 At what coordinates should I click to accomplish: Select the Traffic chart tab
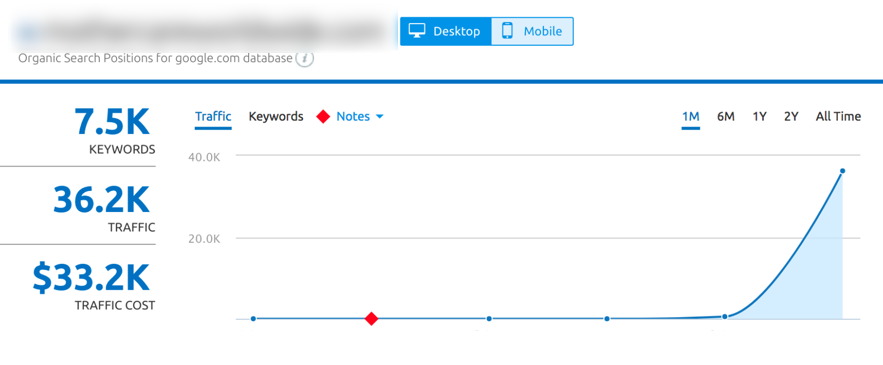[x=213, y=117]
